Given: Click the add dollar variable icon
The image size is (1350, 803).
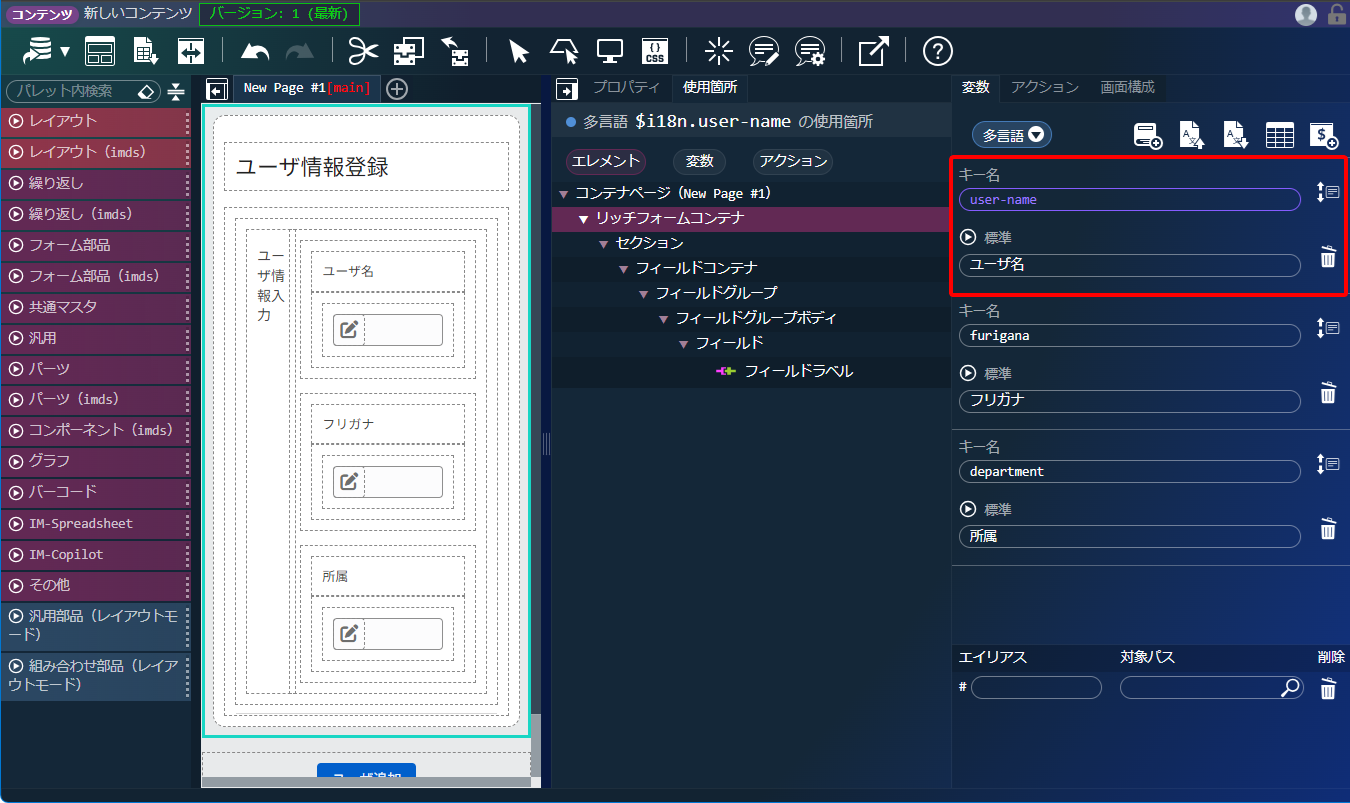Looking at the screenshot, I should pyautogui.click(x=1324, y=136).
